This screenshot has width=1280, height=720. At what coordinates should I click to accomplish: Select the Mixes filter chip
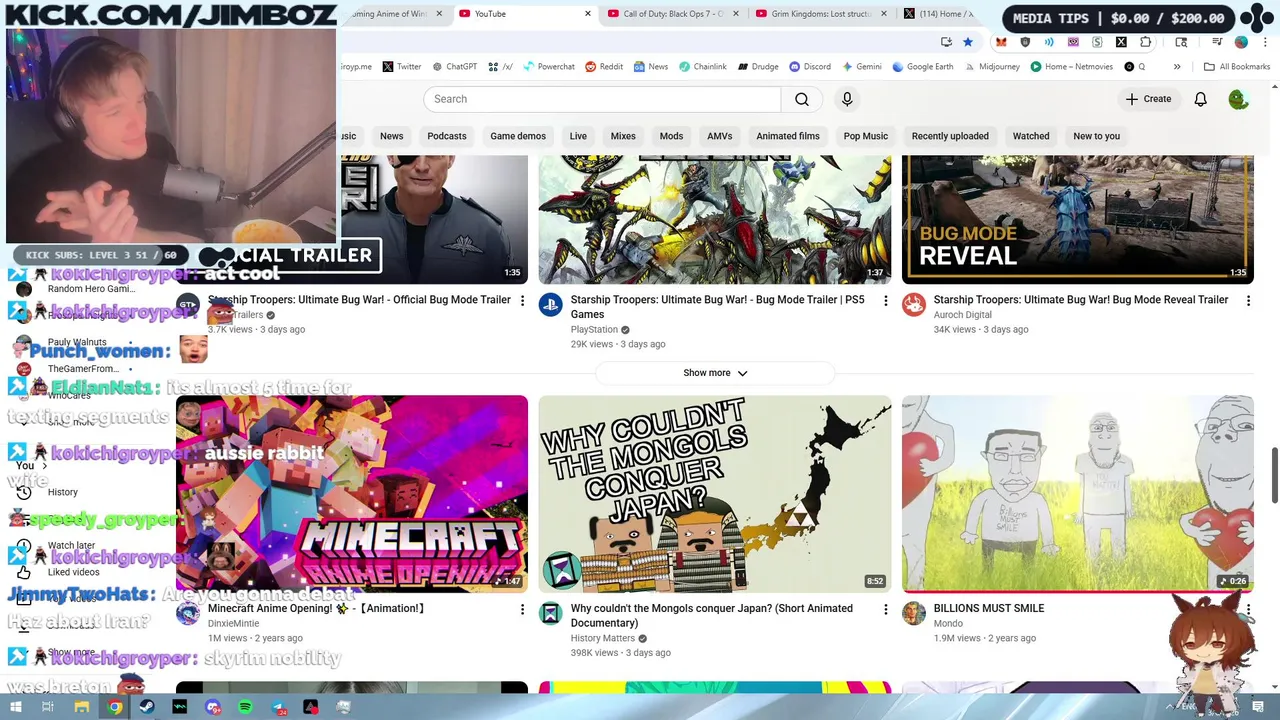(623, 136)
